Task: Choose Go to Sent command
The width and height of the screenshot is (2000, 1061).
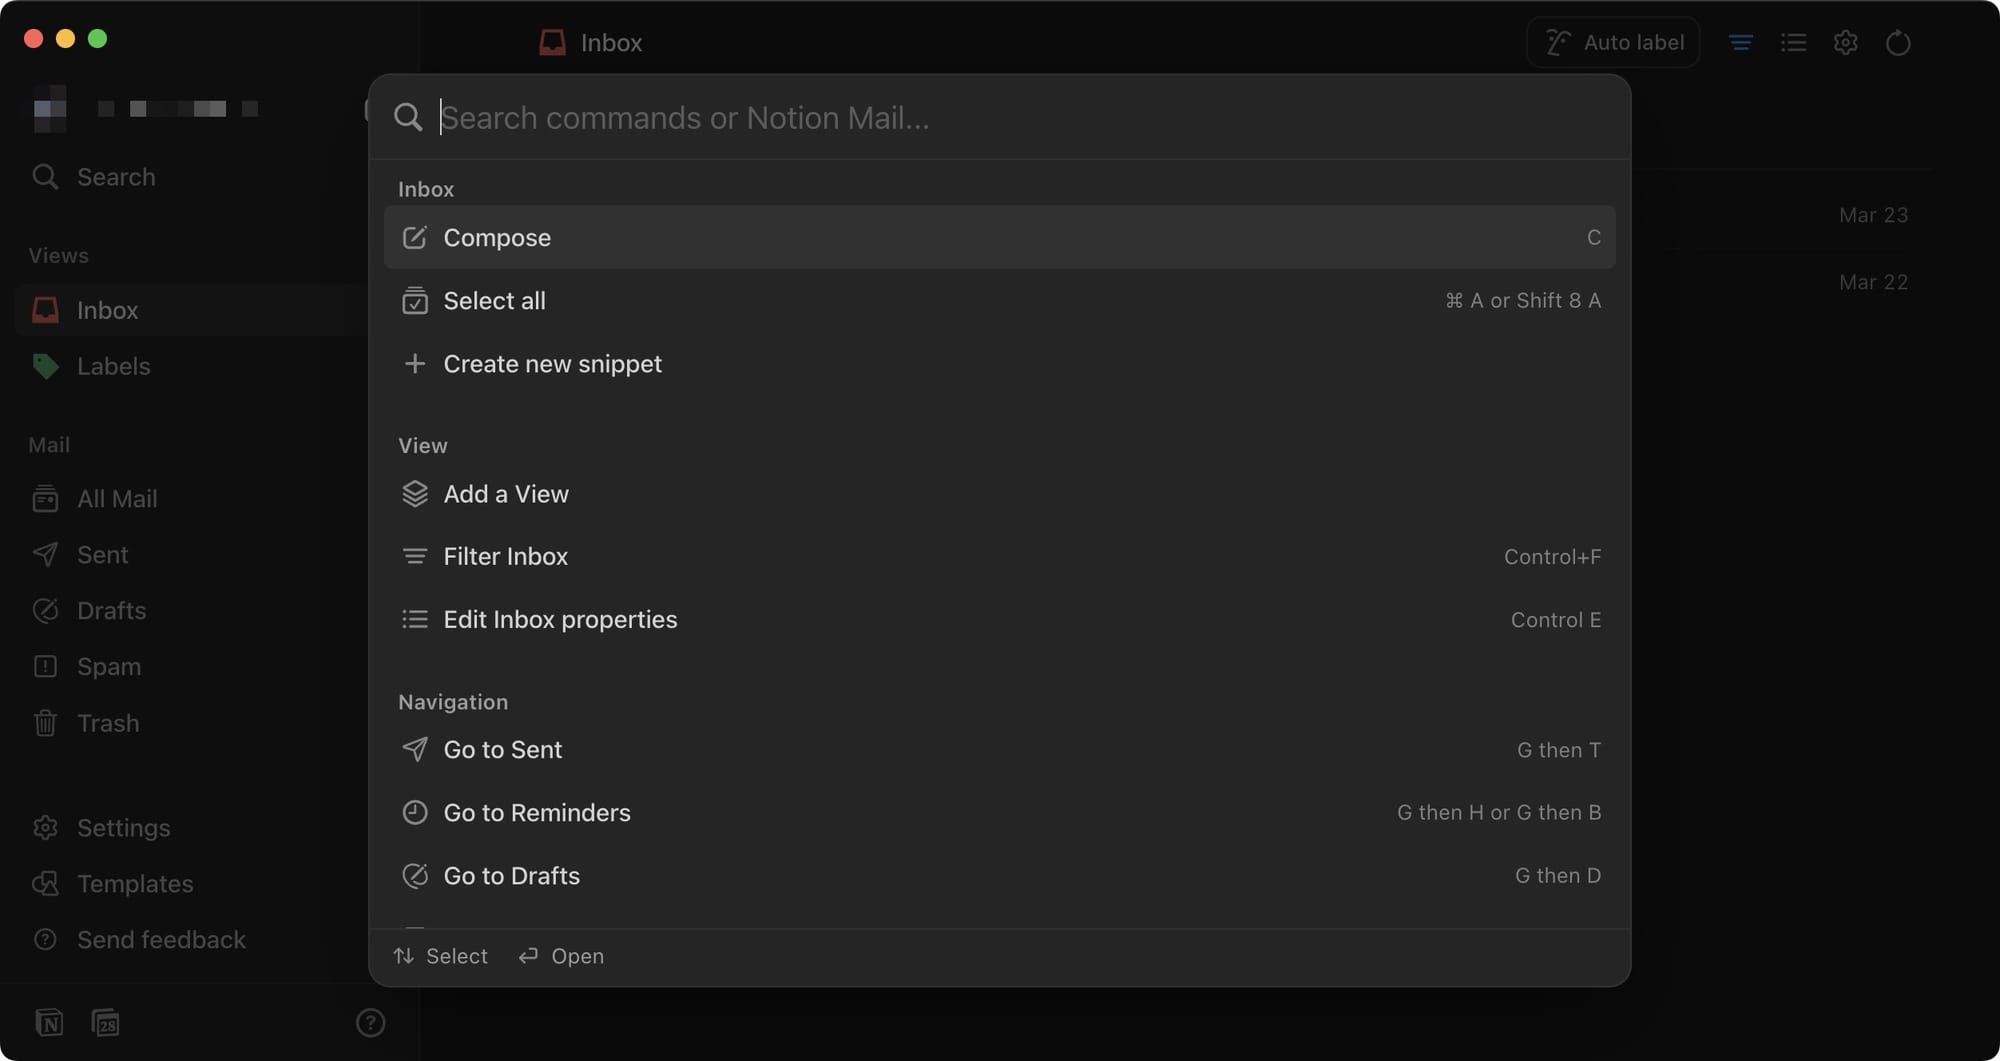Action: click(999, 749)
